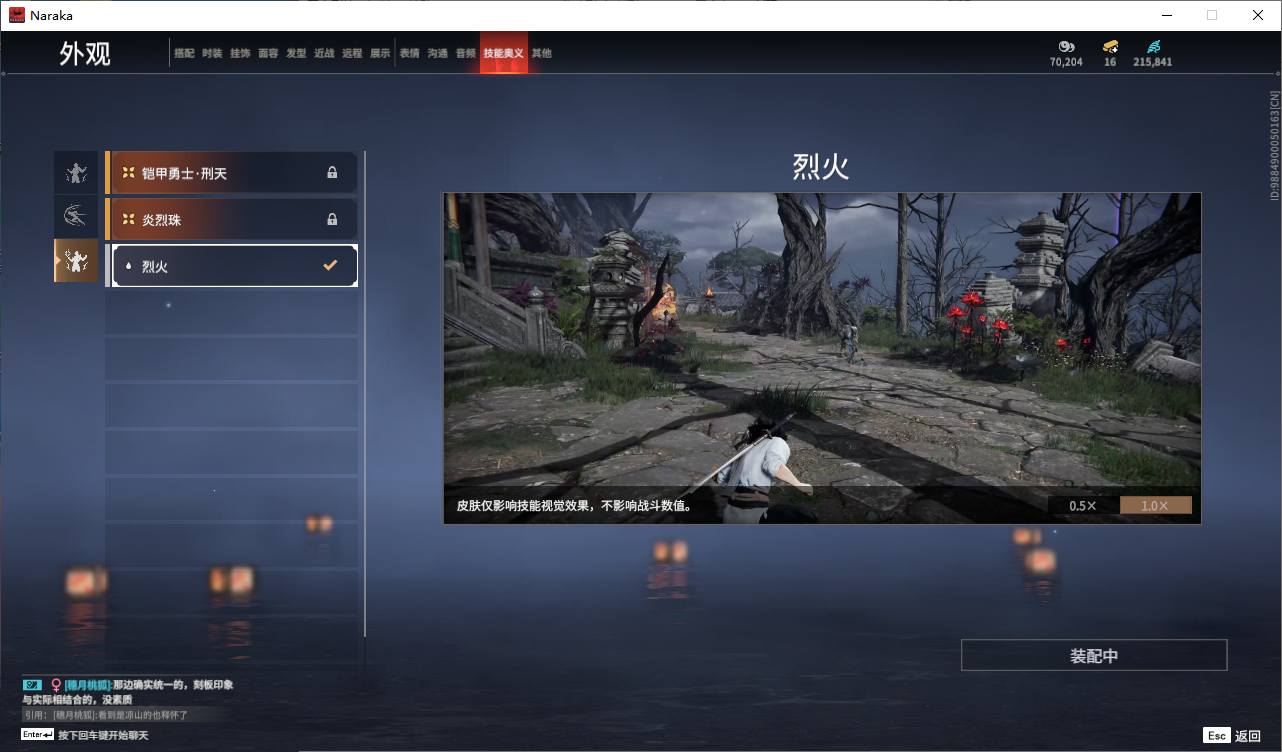1282x752 pixels.
Task: Click the 装配中 equip button
Action: tap(1094, 655)
